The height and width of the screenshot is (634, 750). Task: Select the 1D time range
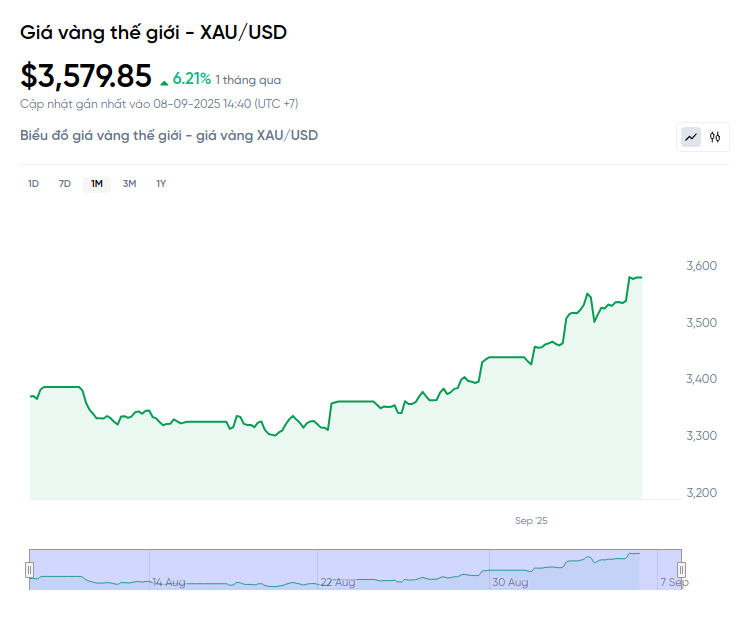coord(33,183)
